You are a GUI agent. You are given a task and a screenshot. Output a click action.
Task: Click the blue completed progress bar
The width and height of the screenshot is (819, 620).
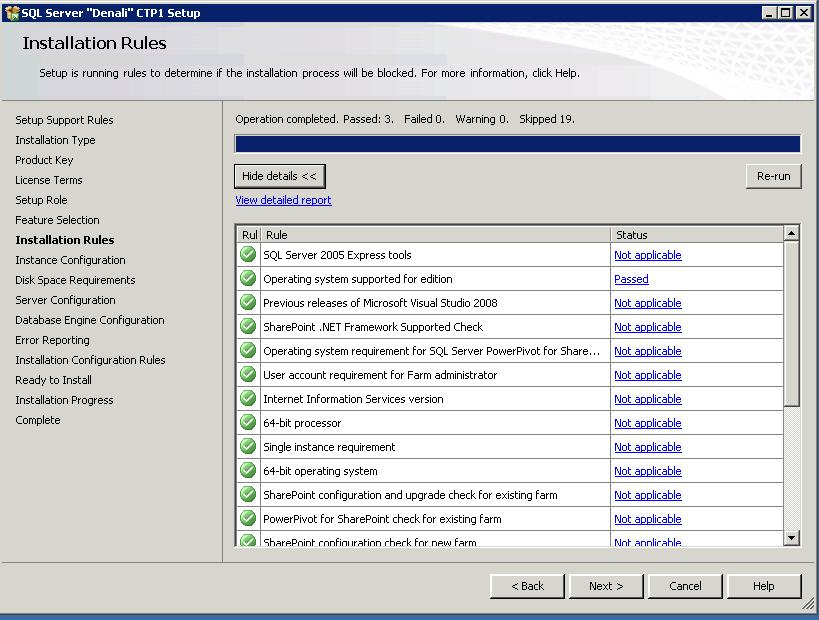(517, 144)
